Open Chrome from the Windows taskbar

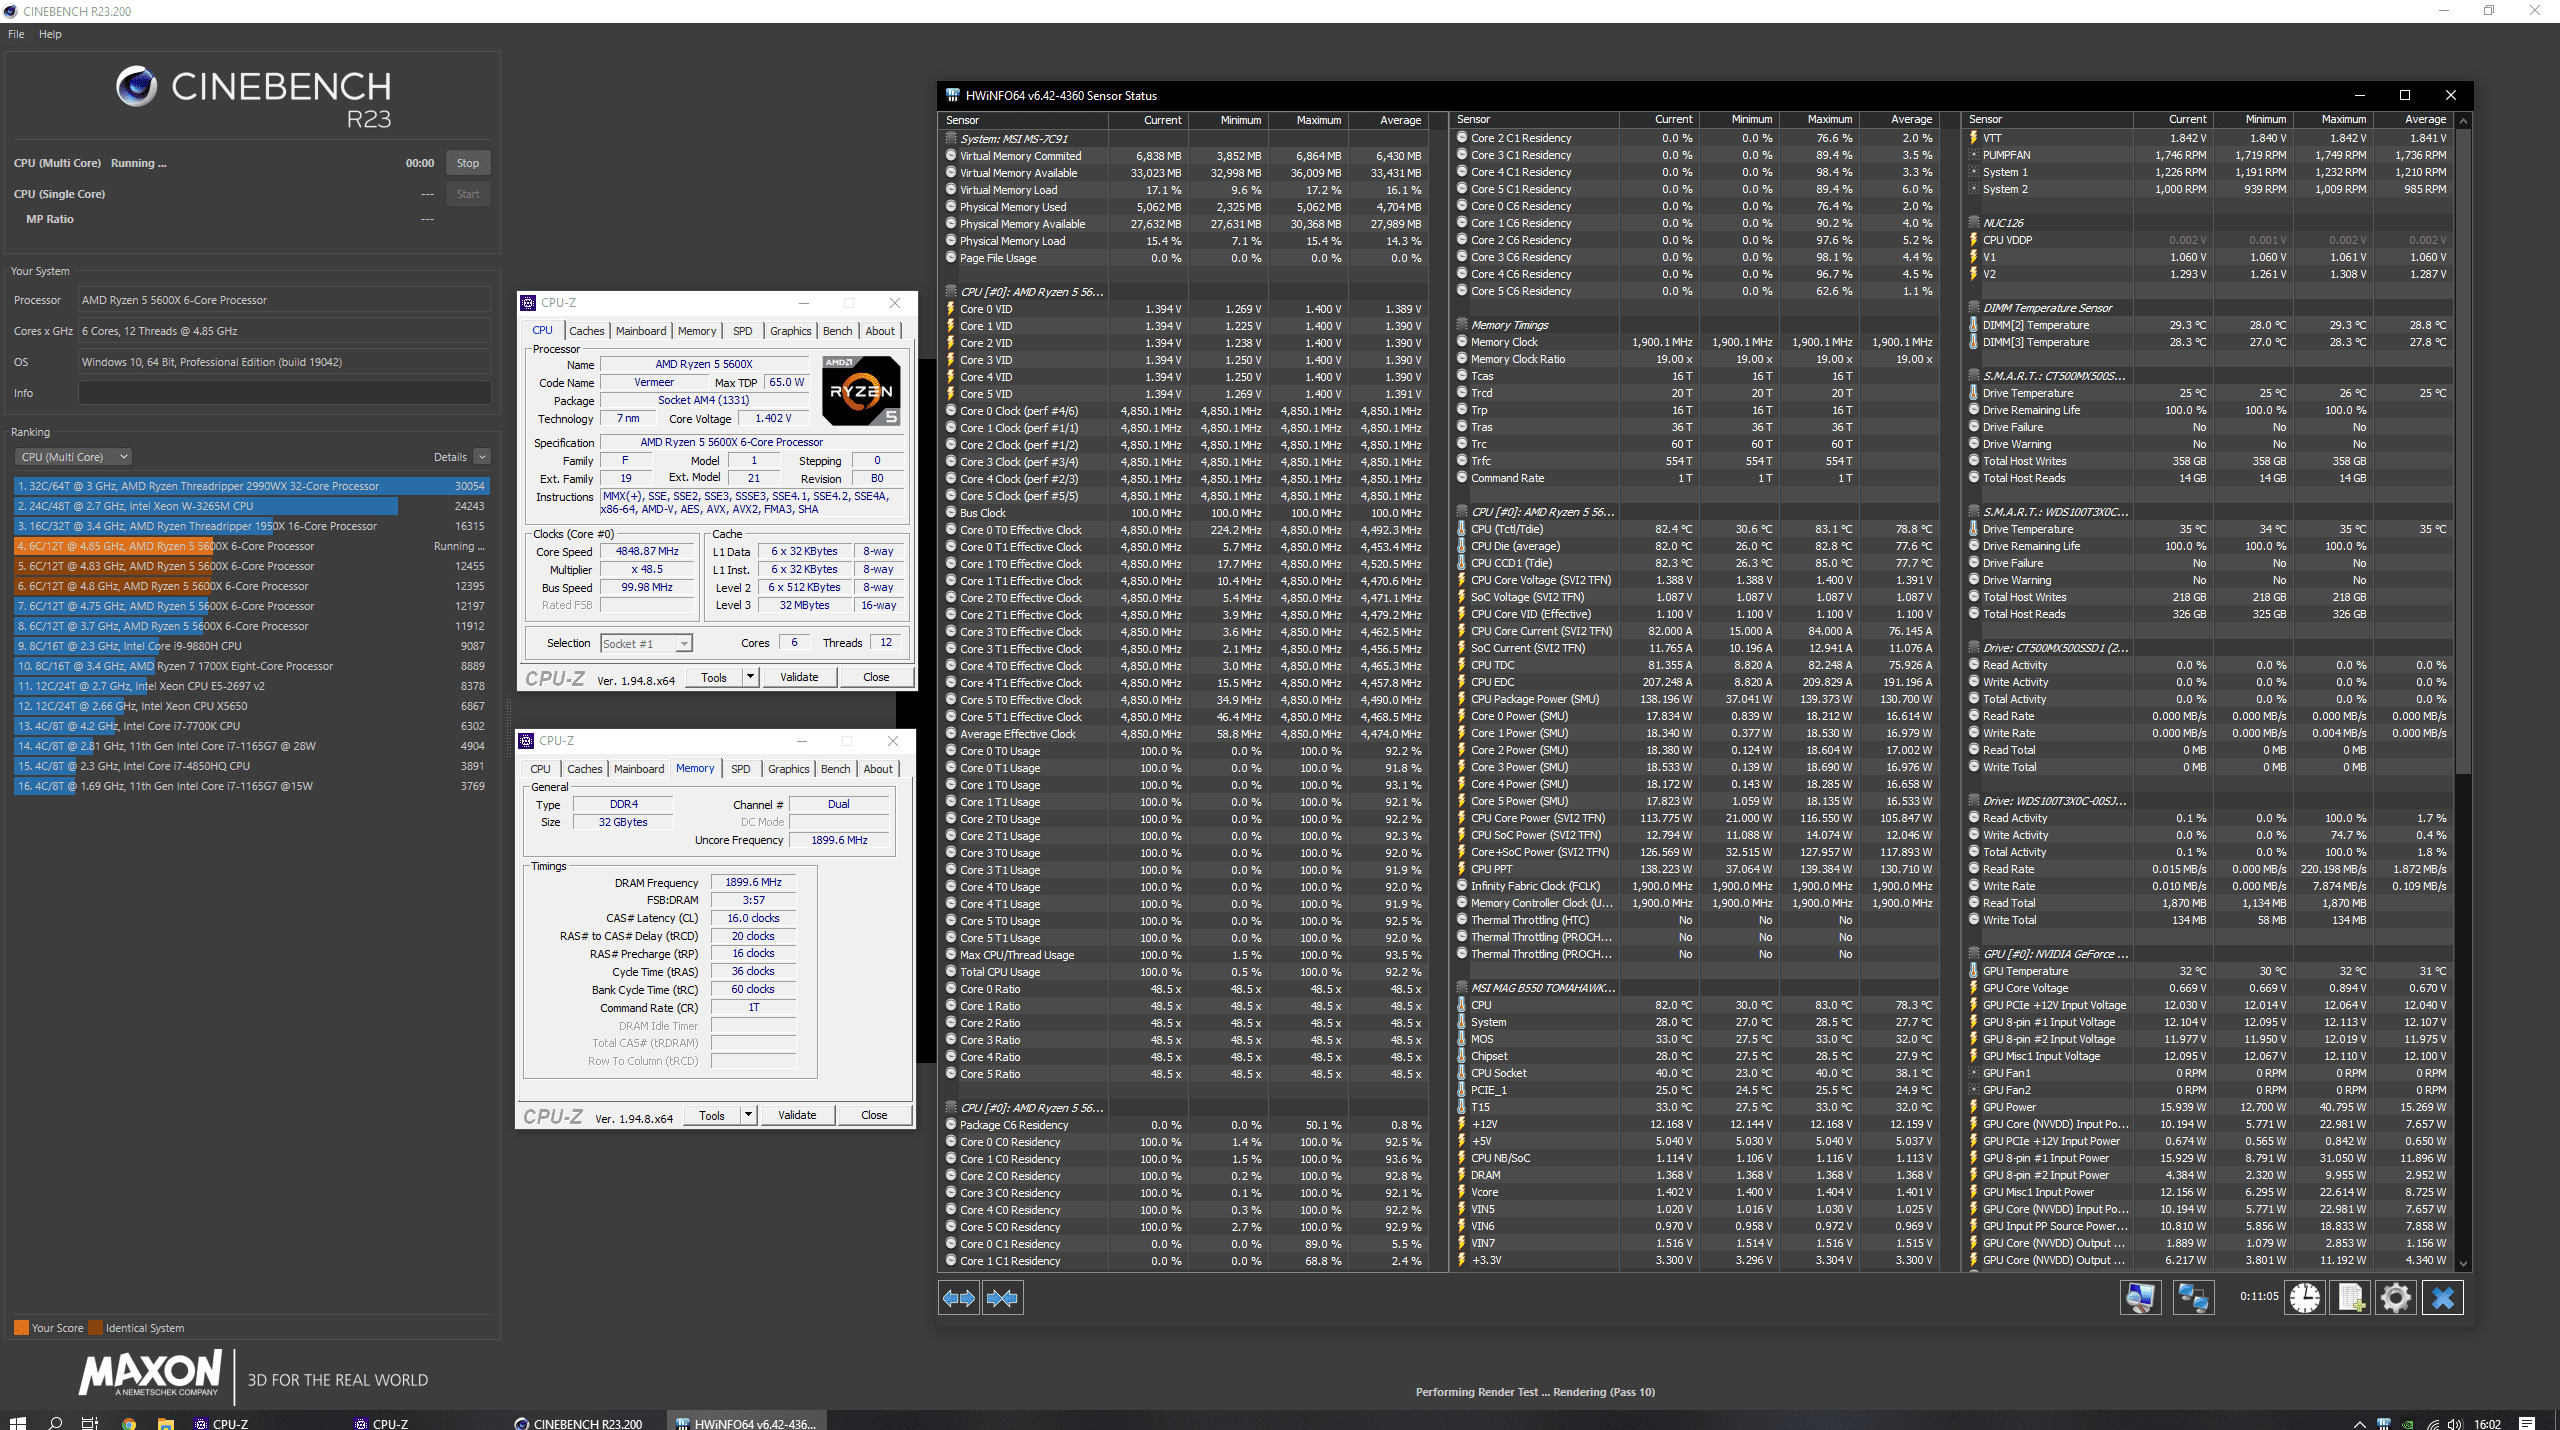tap(128, 1423)
